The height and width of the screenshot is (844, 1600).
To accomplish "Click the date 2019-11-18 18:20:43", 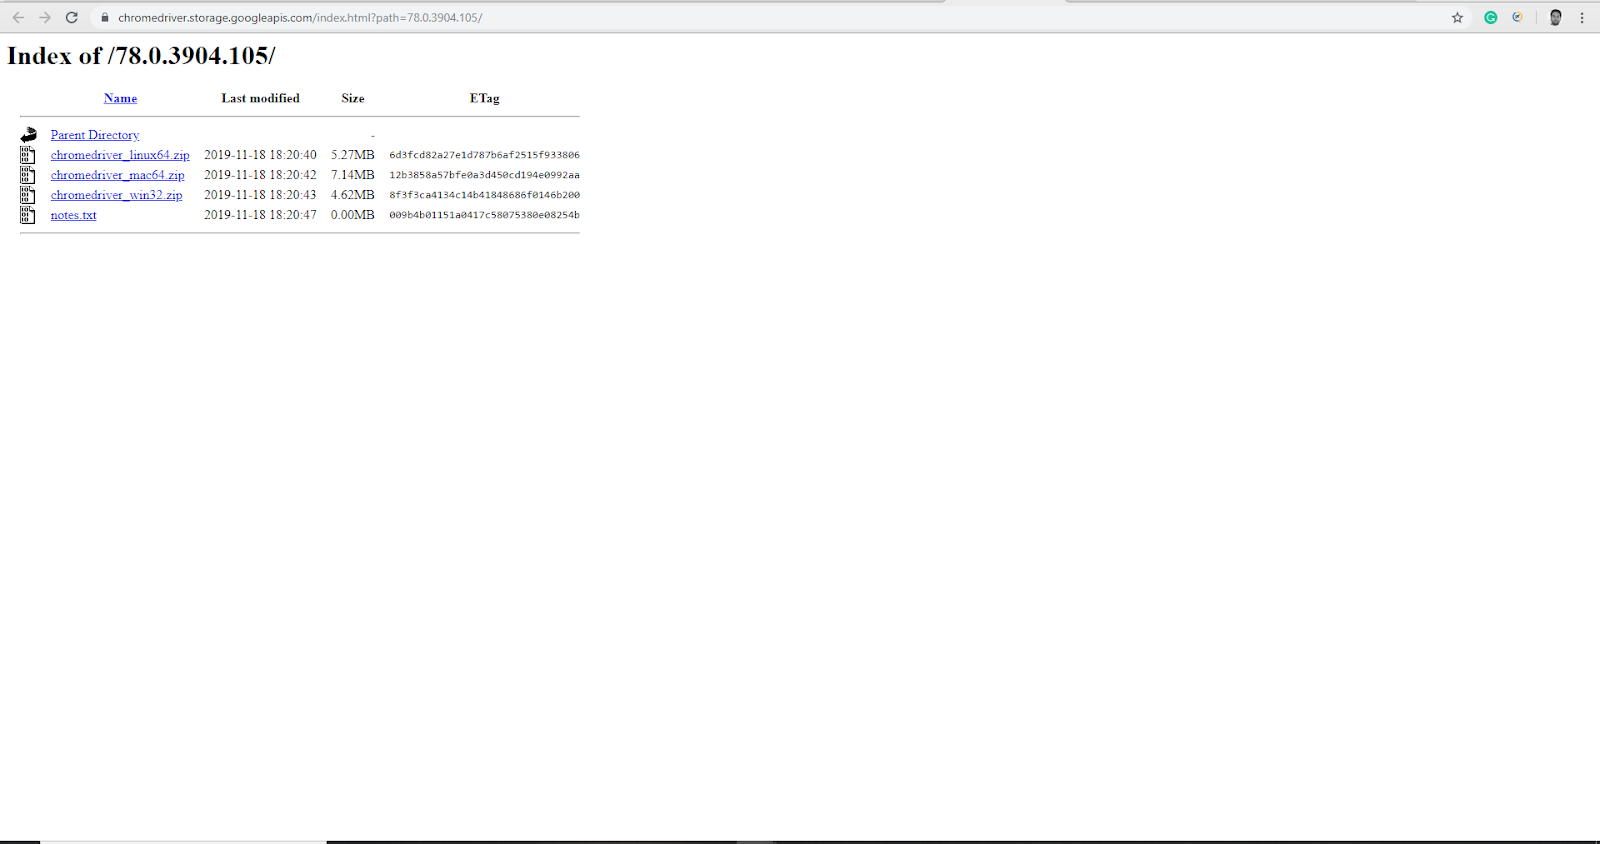I will (260, 195).
